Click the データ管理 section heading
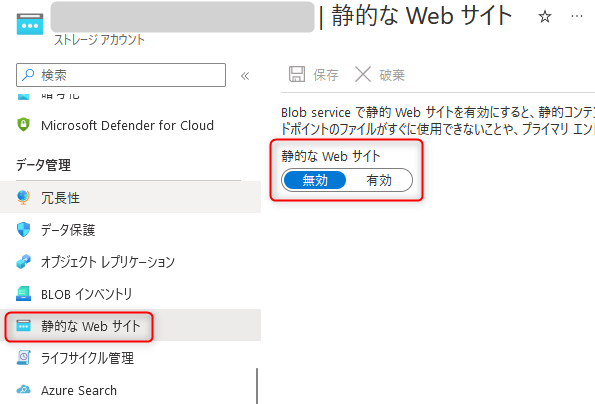 [x=43, y=165]
